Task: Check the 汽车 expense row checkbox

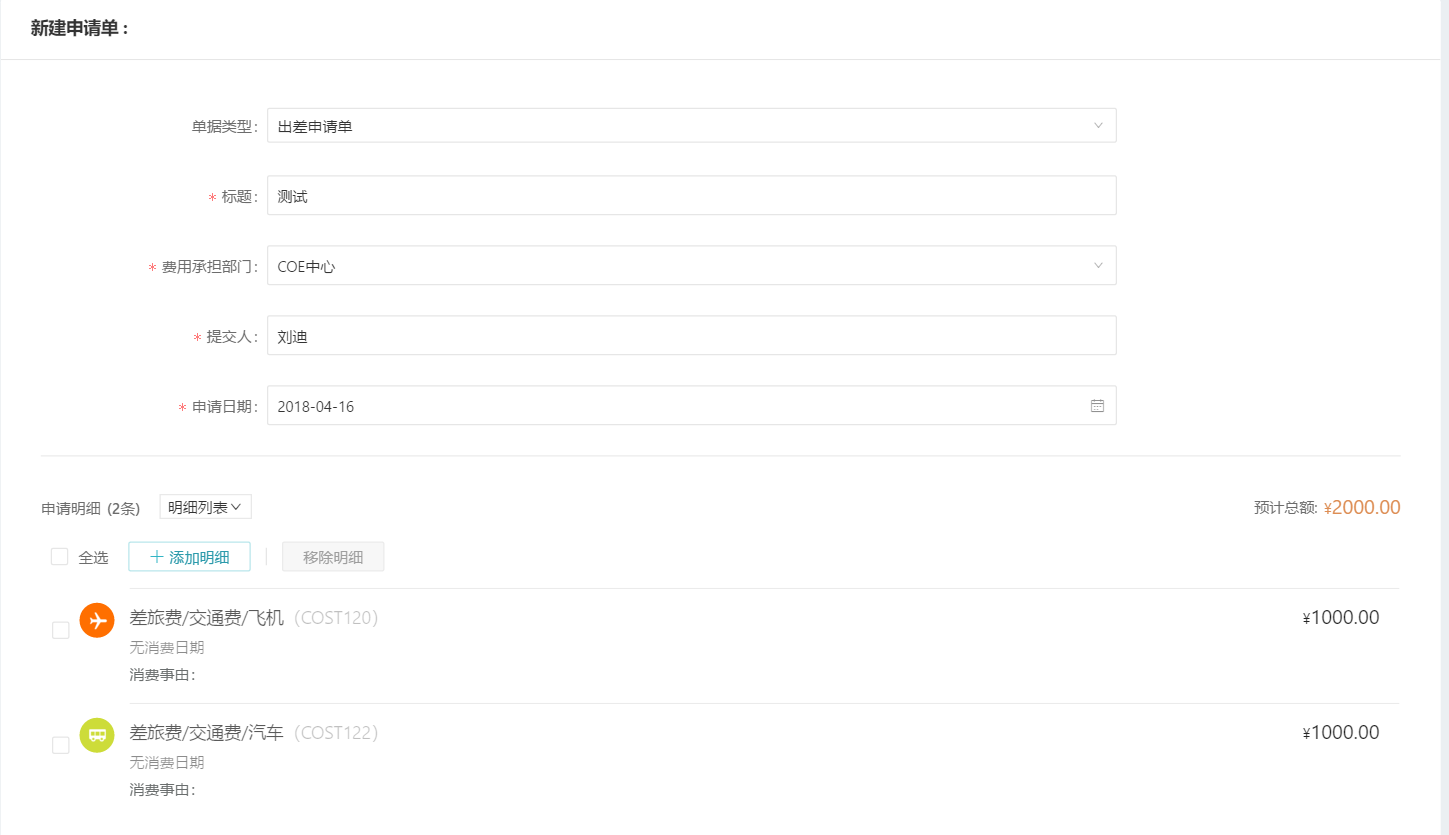Action: coord(60,745)
